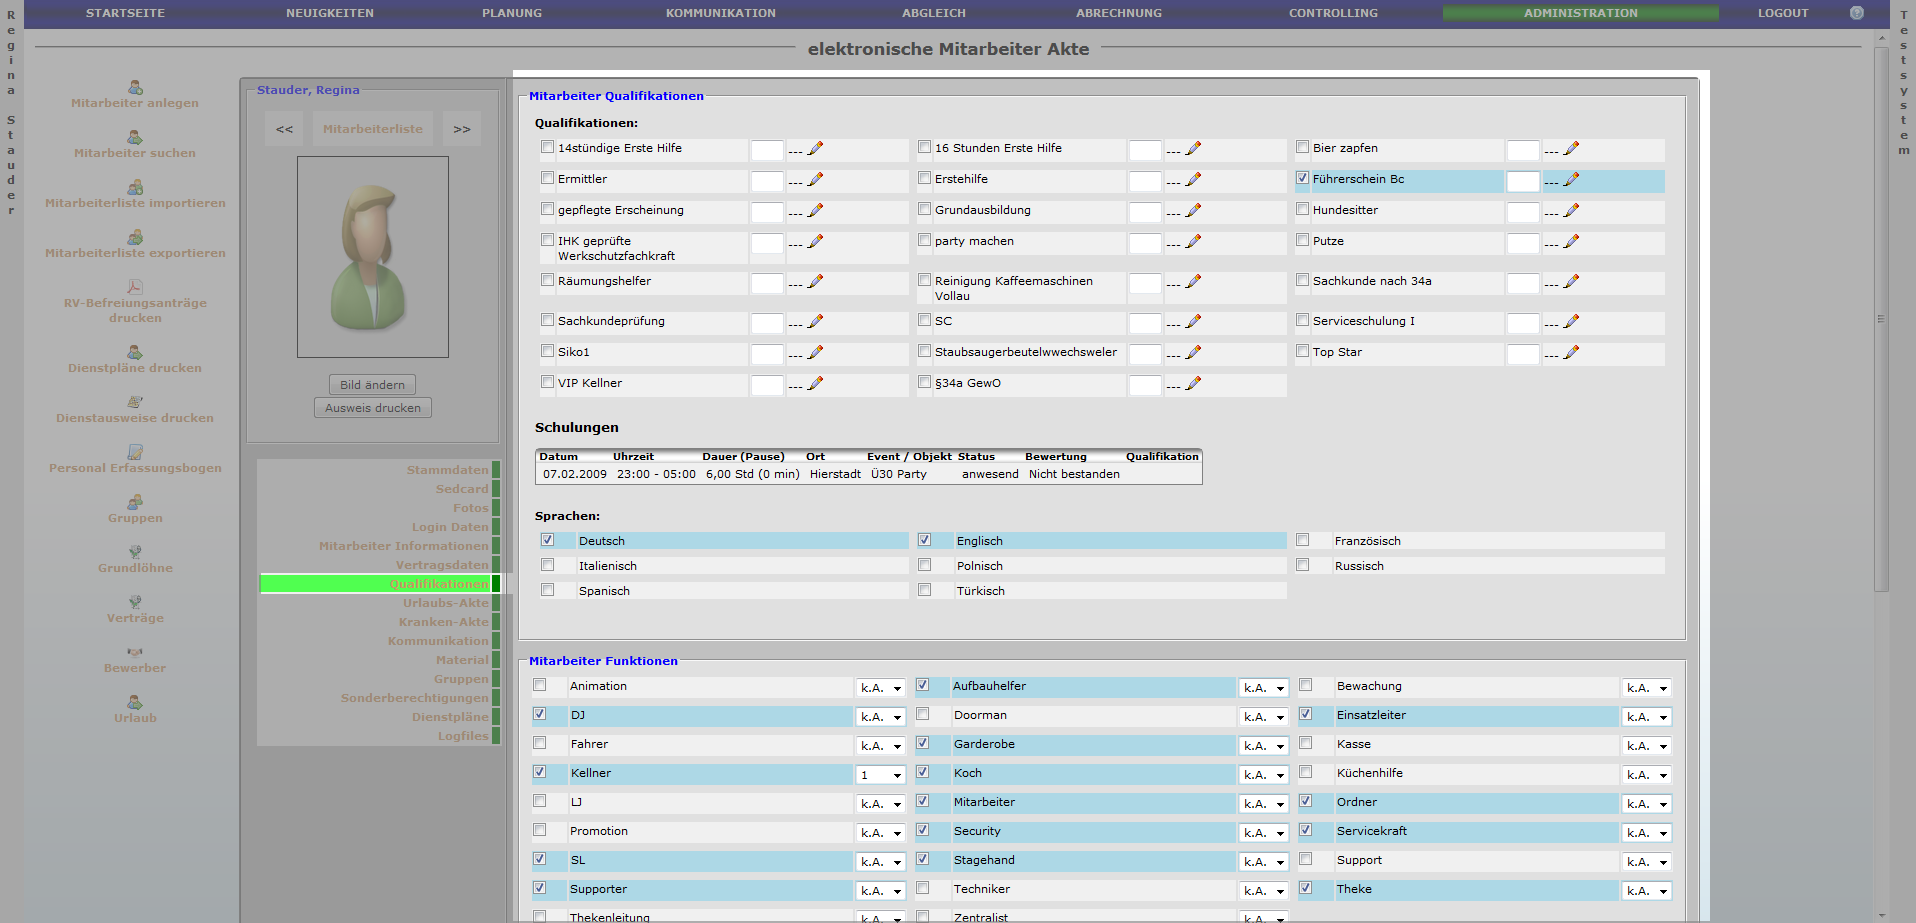The width and height of the screenshot is (1916, 923).
Task: Click the Bild ändern button
Action: point(372,385)
